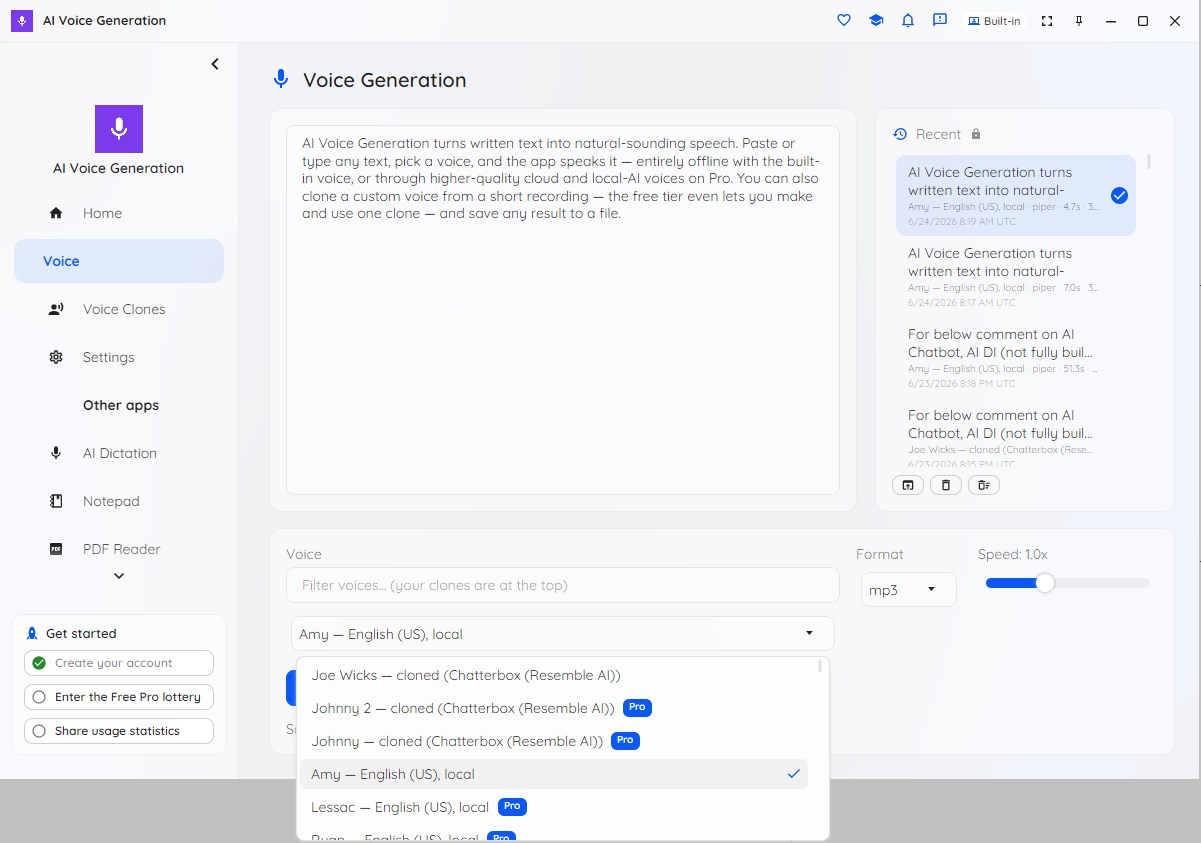The image size is (1201, 843).
Task: Open Notepad from Other apps
Action: point(119,501)
